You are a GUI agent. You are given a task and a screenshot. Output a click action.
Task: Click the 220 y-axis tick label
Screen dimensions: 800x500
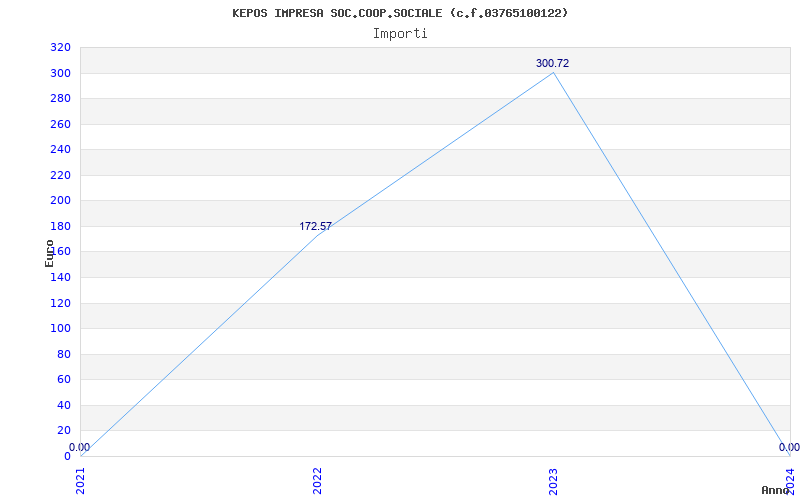click(60, 176)
